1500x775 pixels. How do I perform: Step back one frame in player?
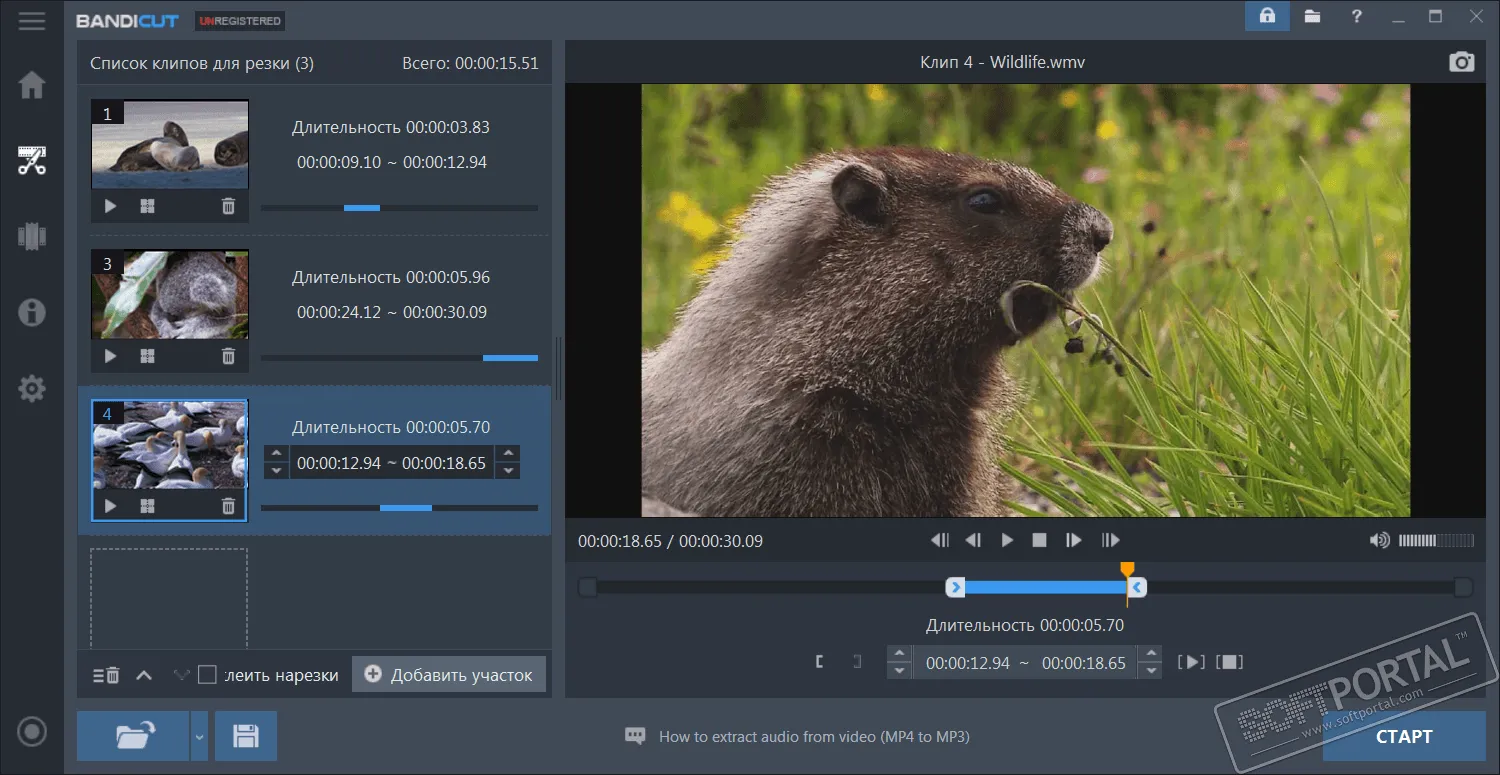click(x=973, y=540)
